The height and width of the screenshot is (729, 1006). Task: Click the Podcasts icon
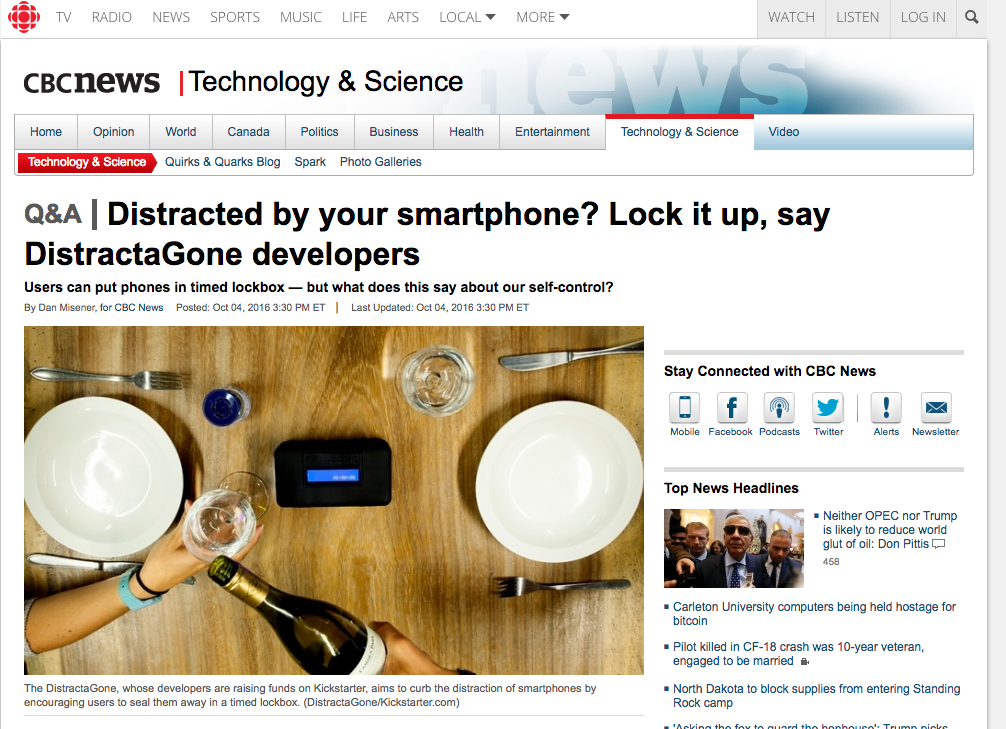pyautogui.click(x=779, y=407)
